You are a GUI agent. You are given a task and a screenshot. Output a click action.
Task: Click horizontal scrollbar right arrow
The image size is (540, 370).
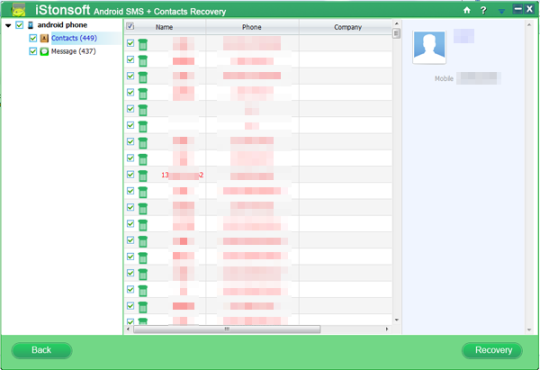[387, 329]
